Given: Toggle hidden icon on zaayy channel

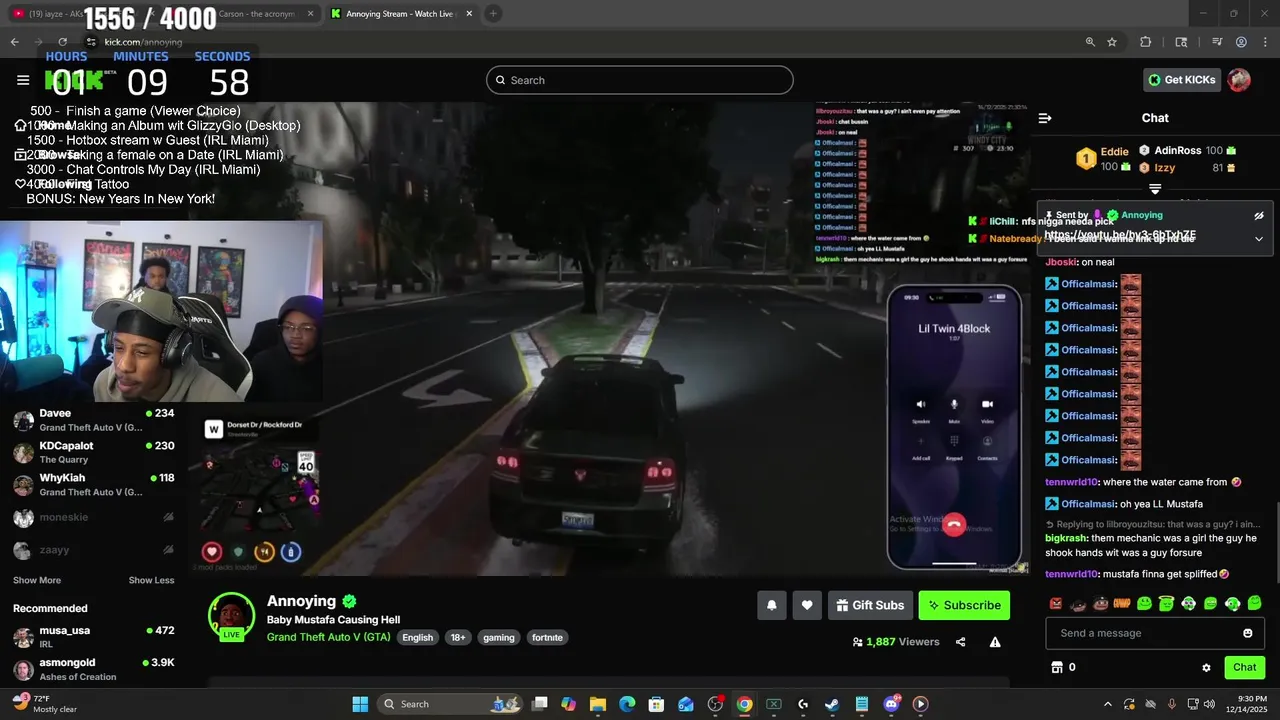Looking at the screenshot, I should [168, 549].
